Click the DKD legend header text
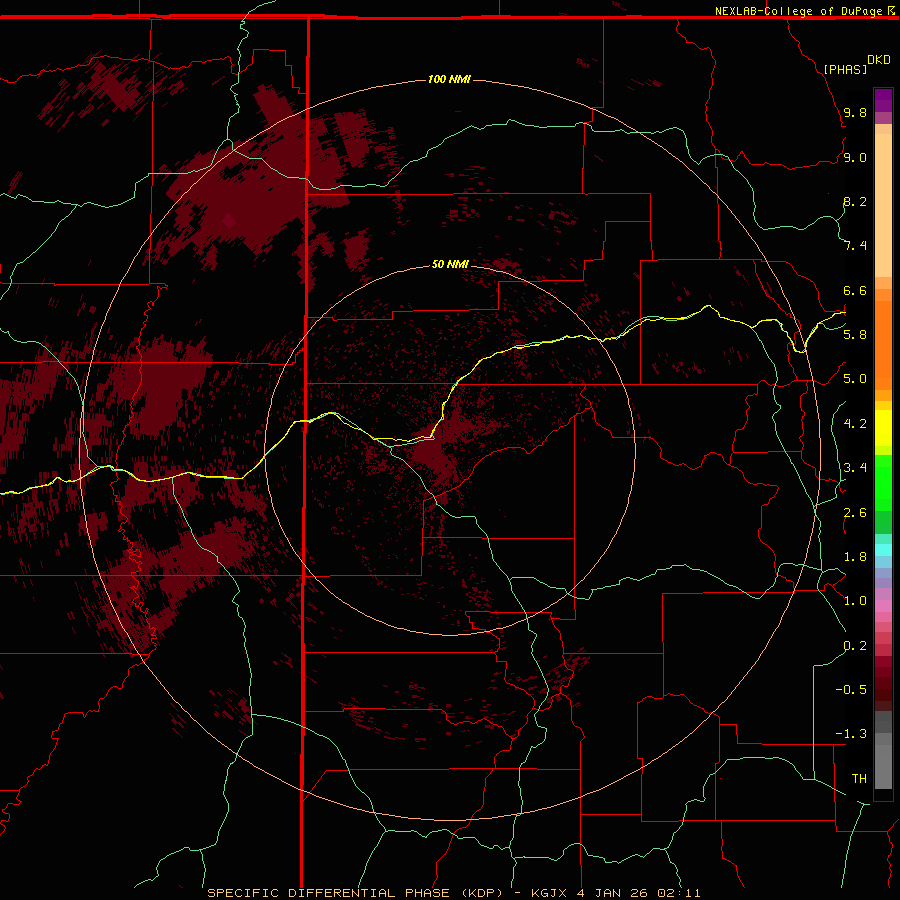This screenshot has height=900, width=900. coord(878,60)
